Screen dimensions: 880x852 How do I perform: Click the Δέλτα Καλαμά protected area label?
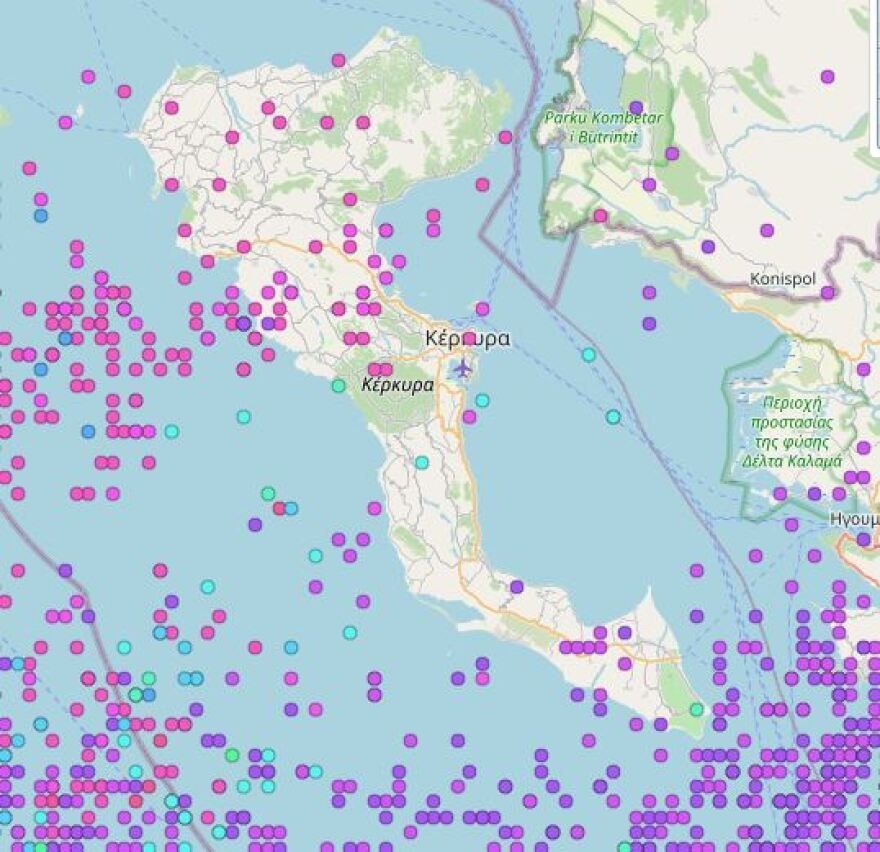tap(792, 432)
